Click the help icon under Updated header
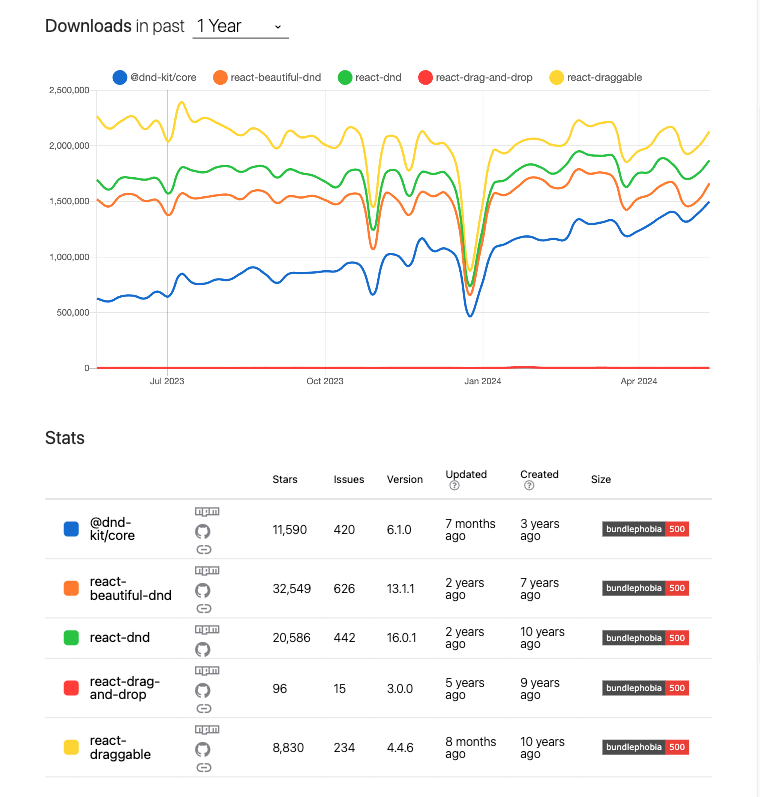This screenshot has height=797, width=760. pos(454,485)
